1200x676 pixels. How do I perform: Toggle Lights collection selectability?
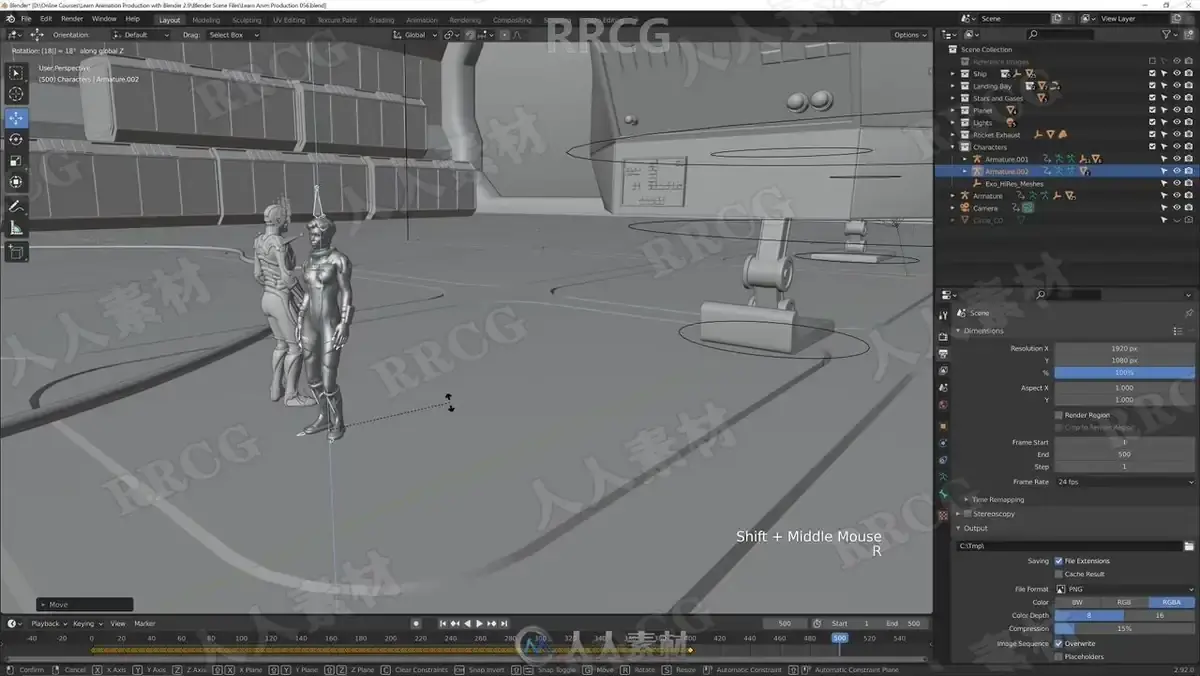click(1164, 122)
